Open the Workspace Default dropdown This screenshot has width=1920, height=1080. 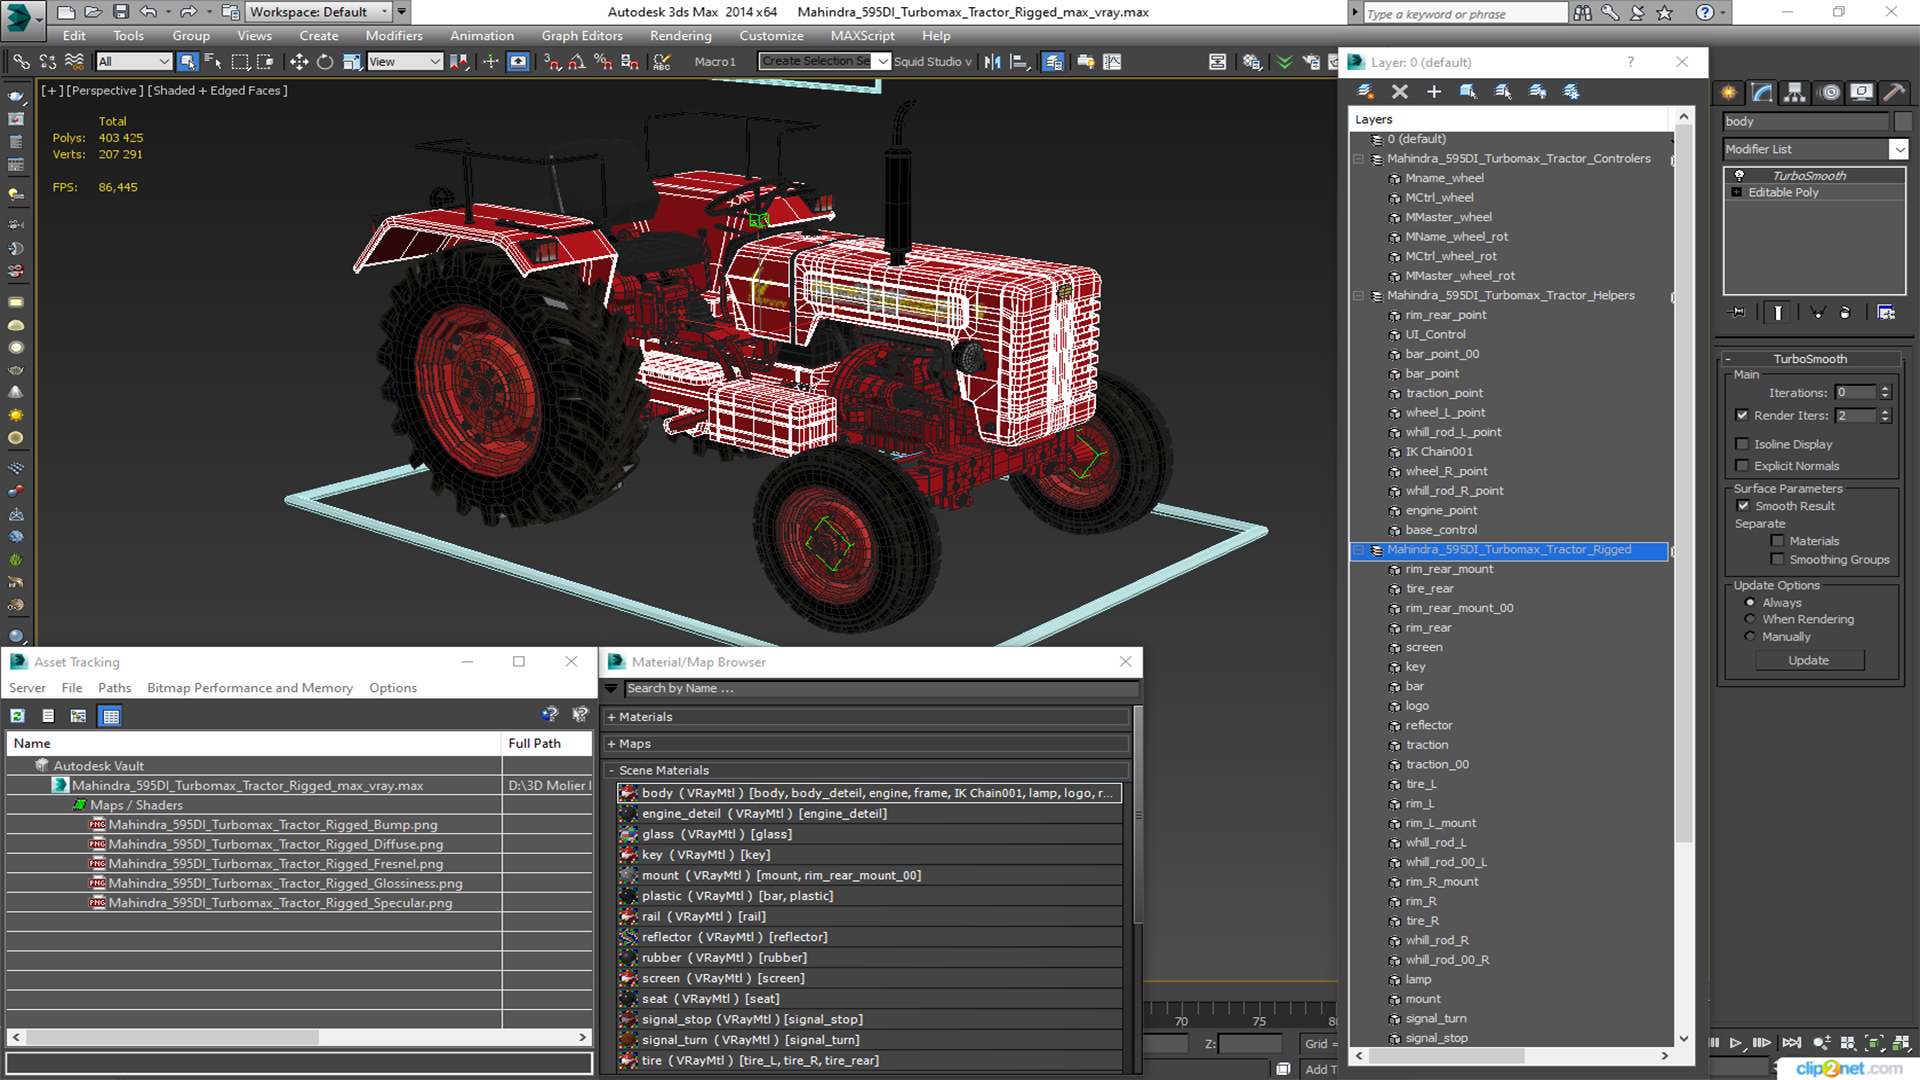coord(319,12)
